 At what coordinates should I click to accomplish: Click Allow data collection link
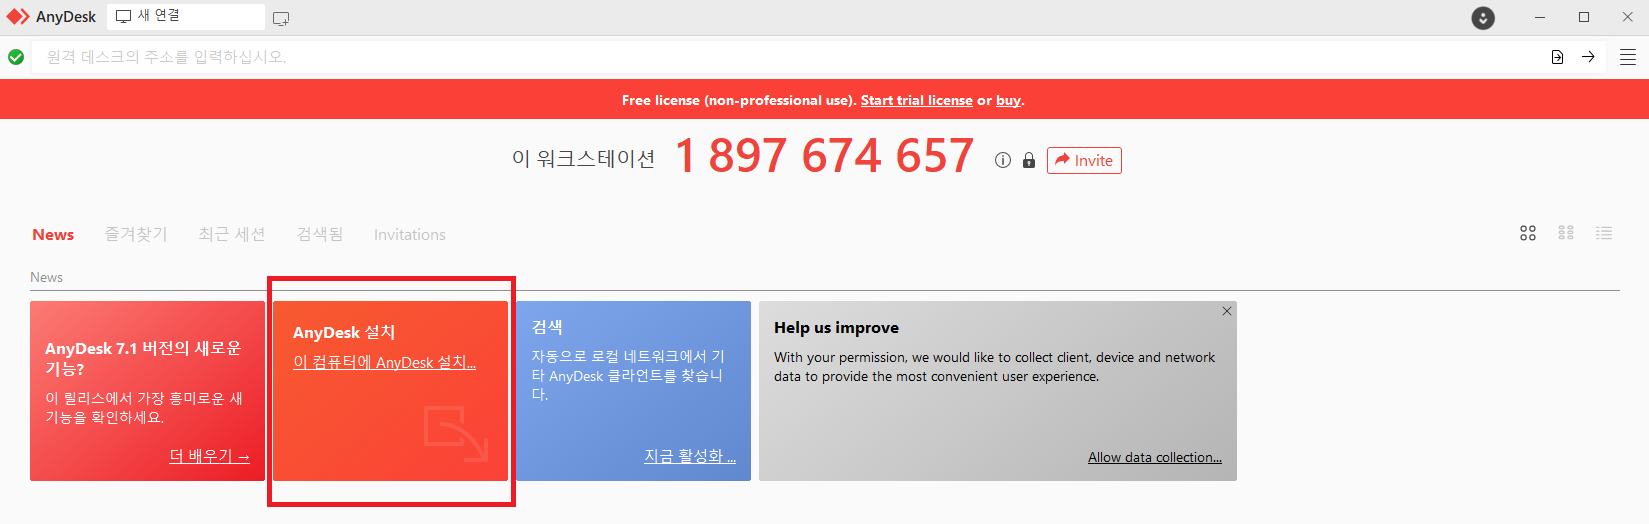(x=1155, y=457)
